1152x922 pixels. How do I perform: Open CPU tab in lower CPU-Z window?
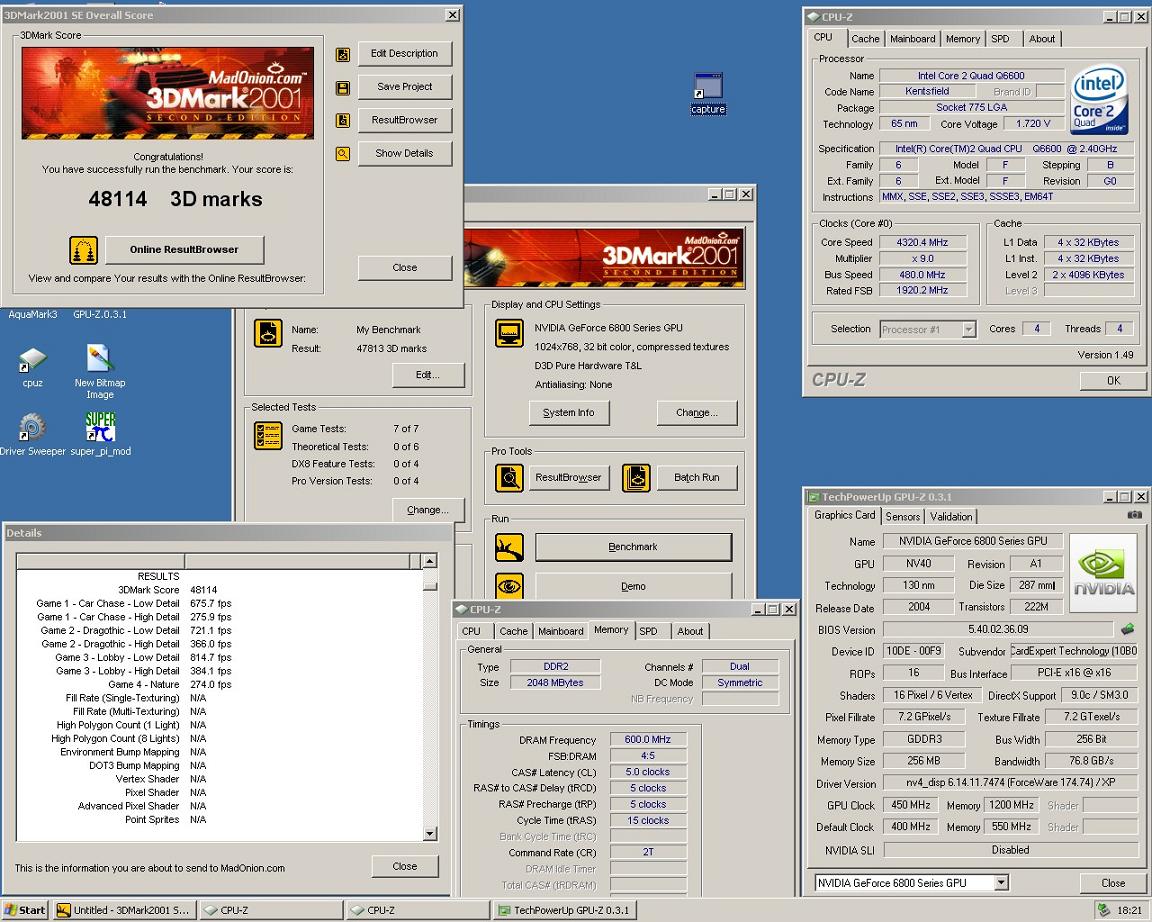(471, 631)
